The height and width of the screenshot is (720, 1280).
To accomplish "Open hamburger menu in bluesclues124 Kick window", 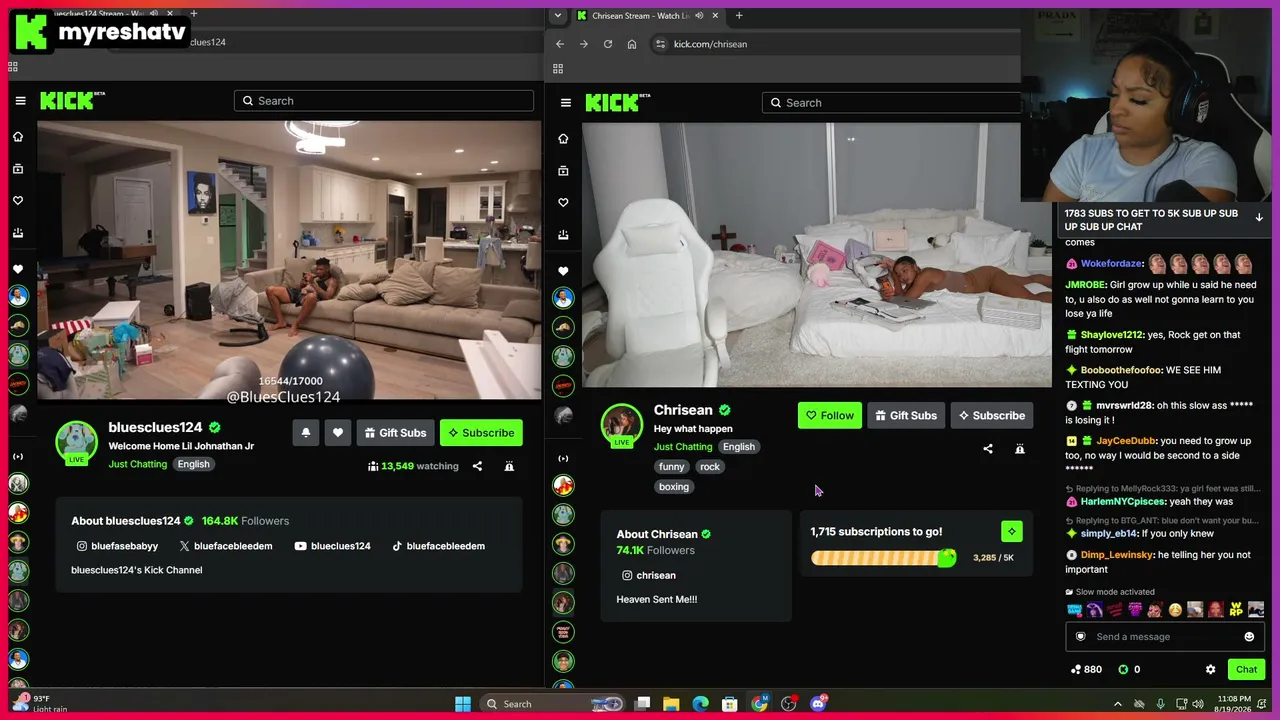I will [20, 101].
